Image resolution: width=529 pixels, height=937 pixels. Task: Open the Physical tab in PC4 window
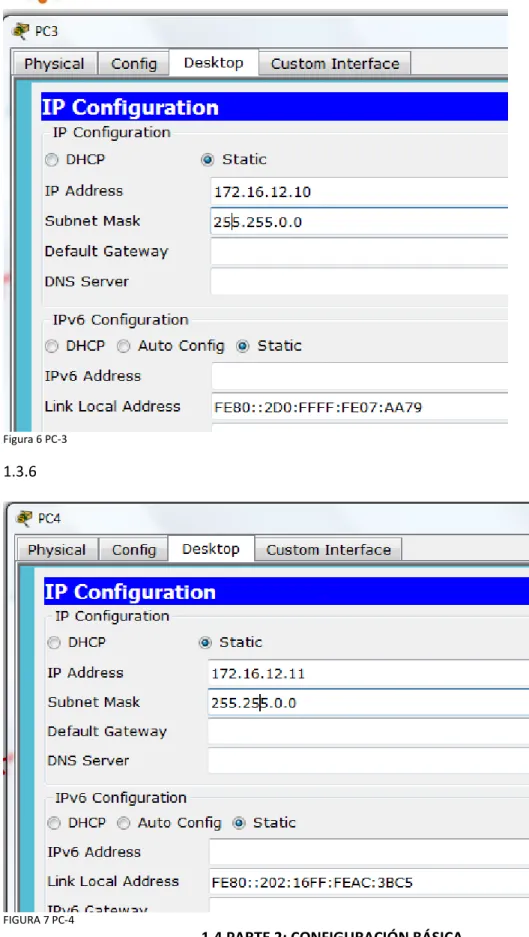pyautogui.click(x=57, y=550)
